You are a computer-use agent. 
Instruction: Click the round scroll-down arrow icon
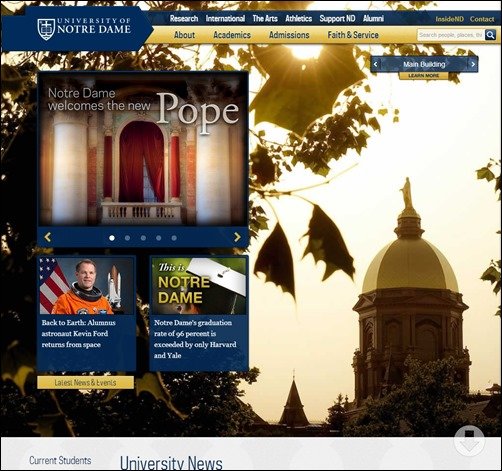pyautogui.click(x=469, y=441)
